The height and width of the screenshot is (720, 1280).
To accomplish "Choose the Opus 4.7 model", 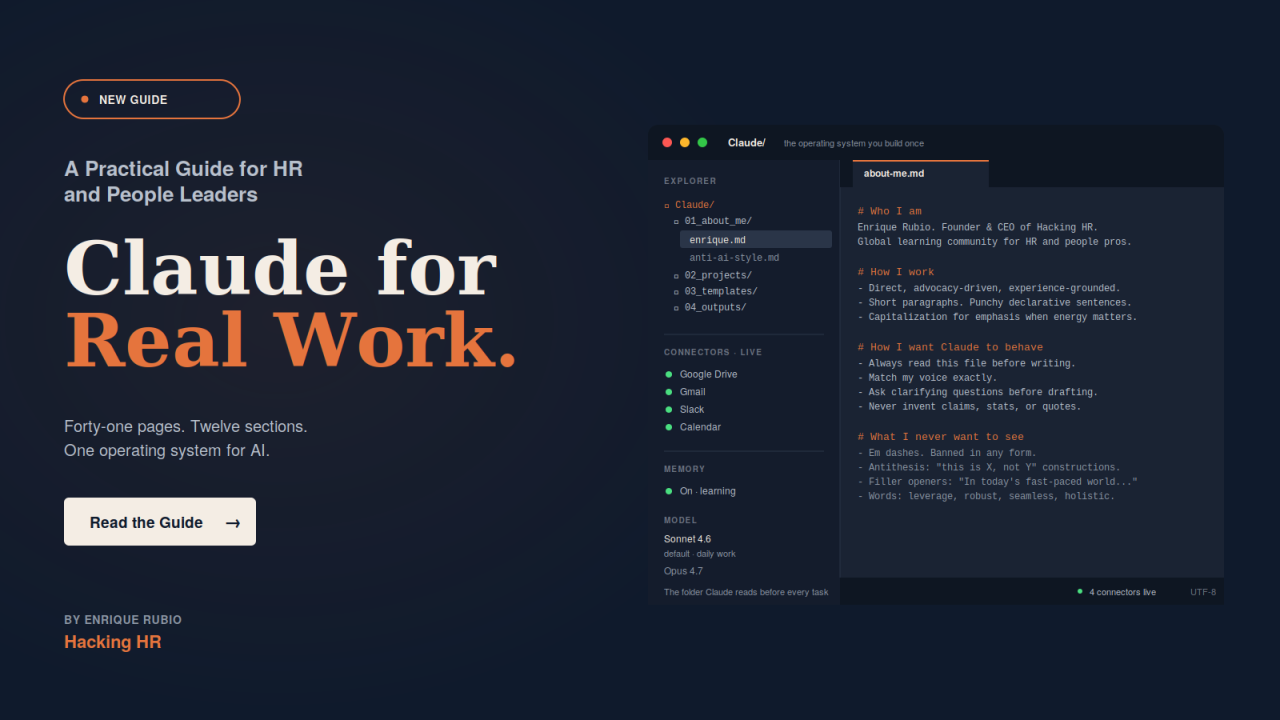I will (683, 571).
